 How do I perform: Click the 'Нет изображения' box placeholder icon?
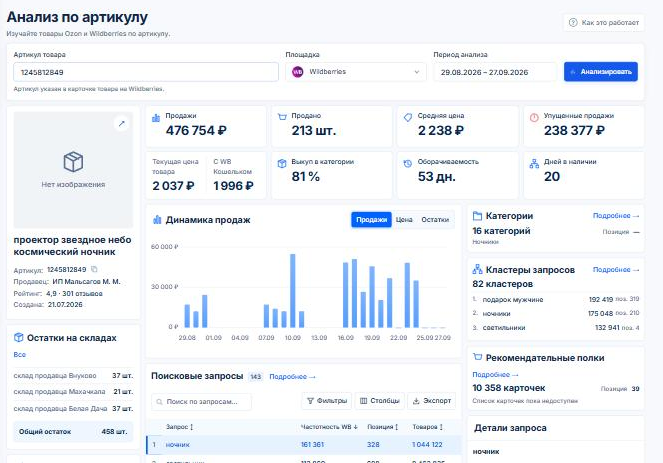pos(73,162)
